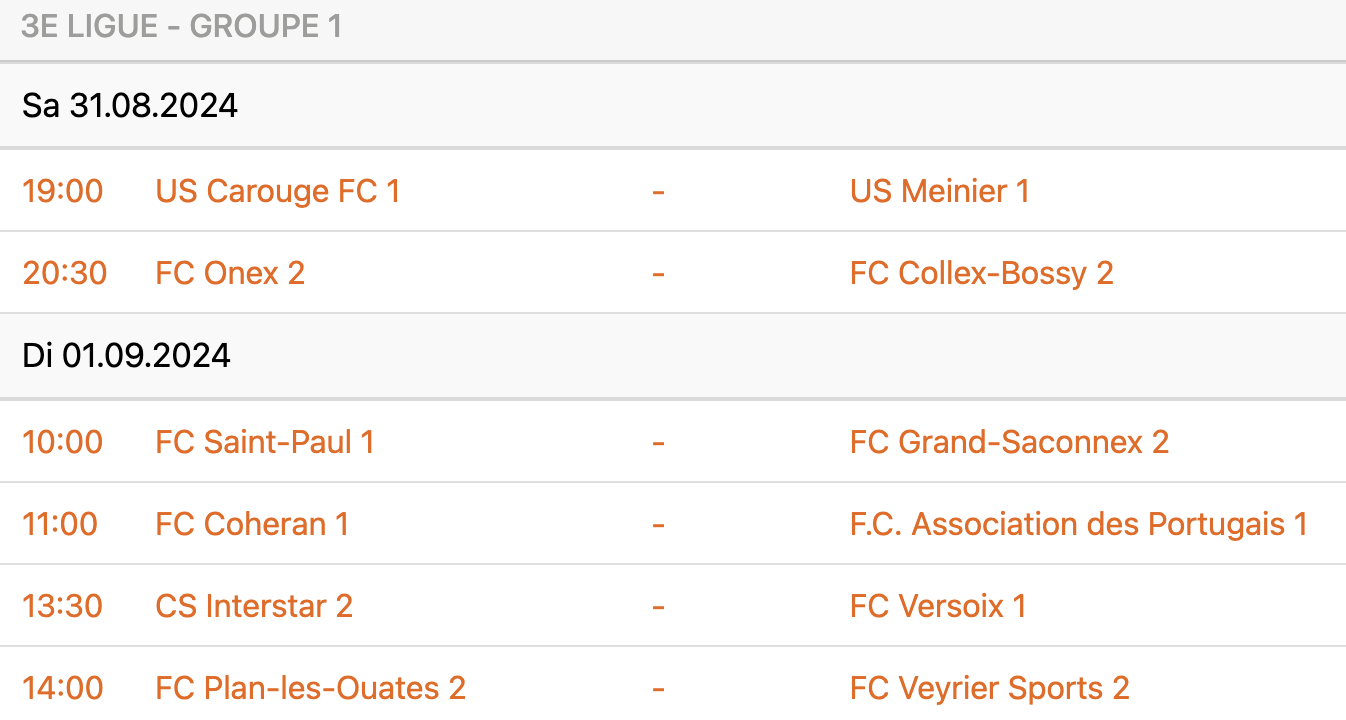1346x720 pixels.
Task: Click the US Carouge FC 1 team link
Action: tap(277, 191)
